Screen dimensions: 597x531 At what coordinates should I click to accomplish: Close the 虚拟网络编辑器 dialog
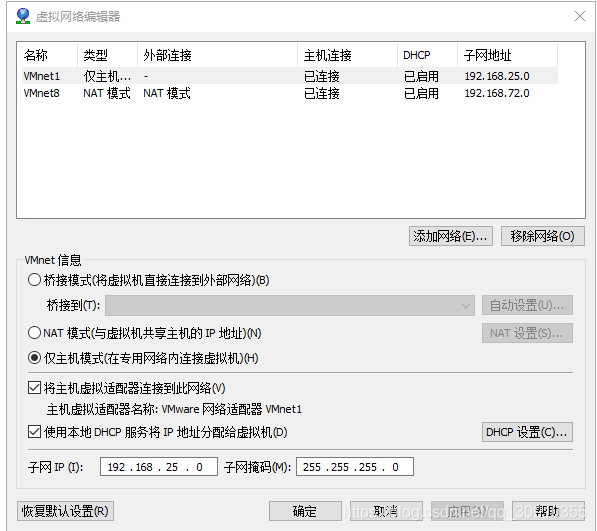(x=580, y=16)
